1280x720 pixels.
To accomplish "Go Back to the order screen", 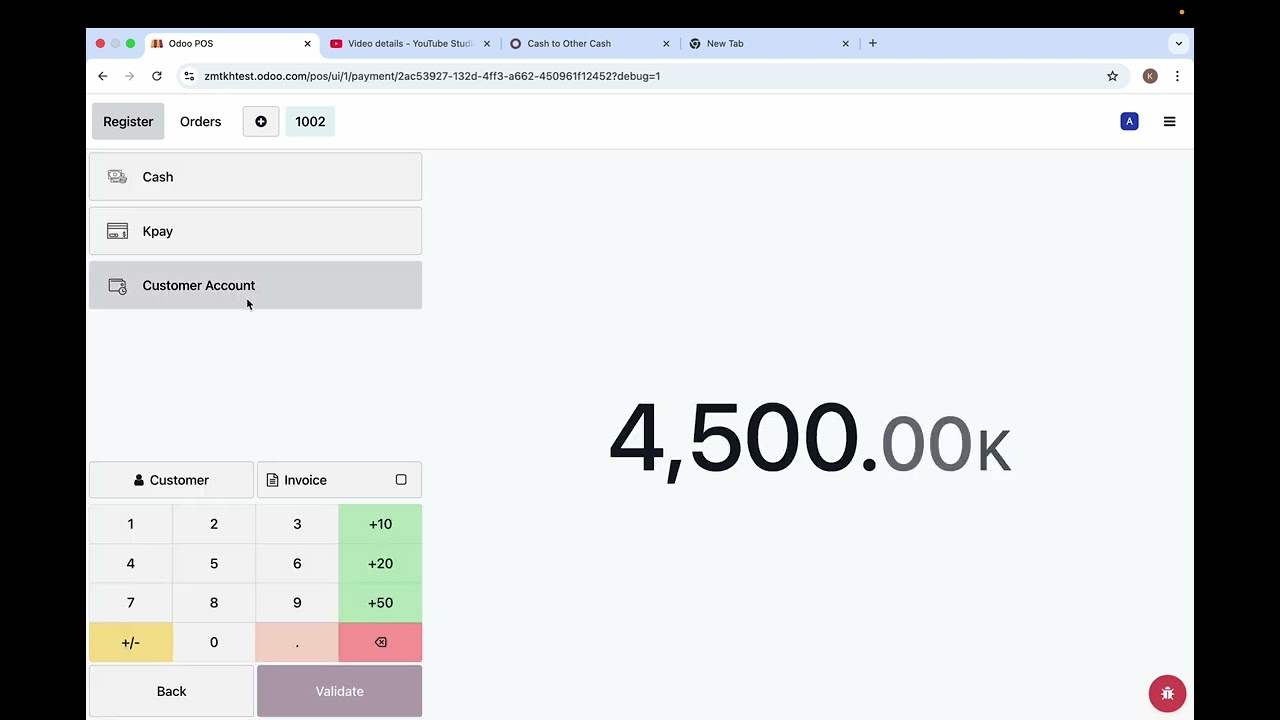I will coord(171,691).
